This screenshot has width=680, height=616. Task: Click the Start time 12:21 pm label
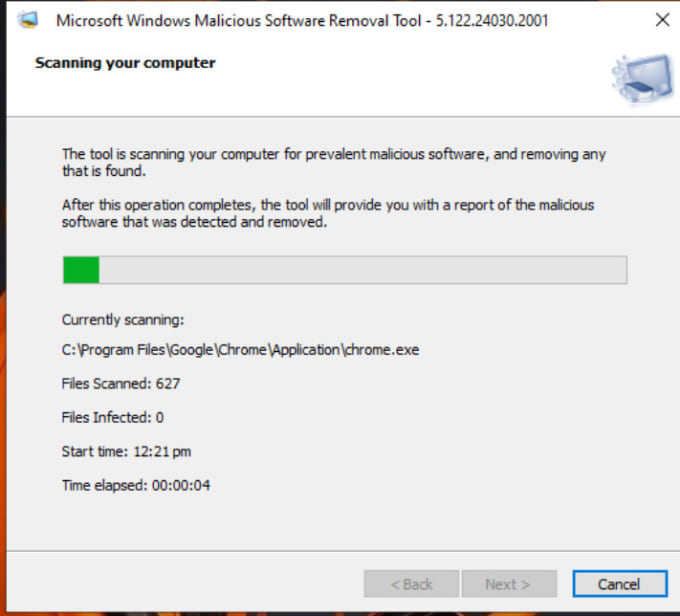coord(126,451)
